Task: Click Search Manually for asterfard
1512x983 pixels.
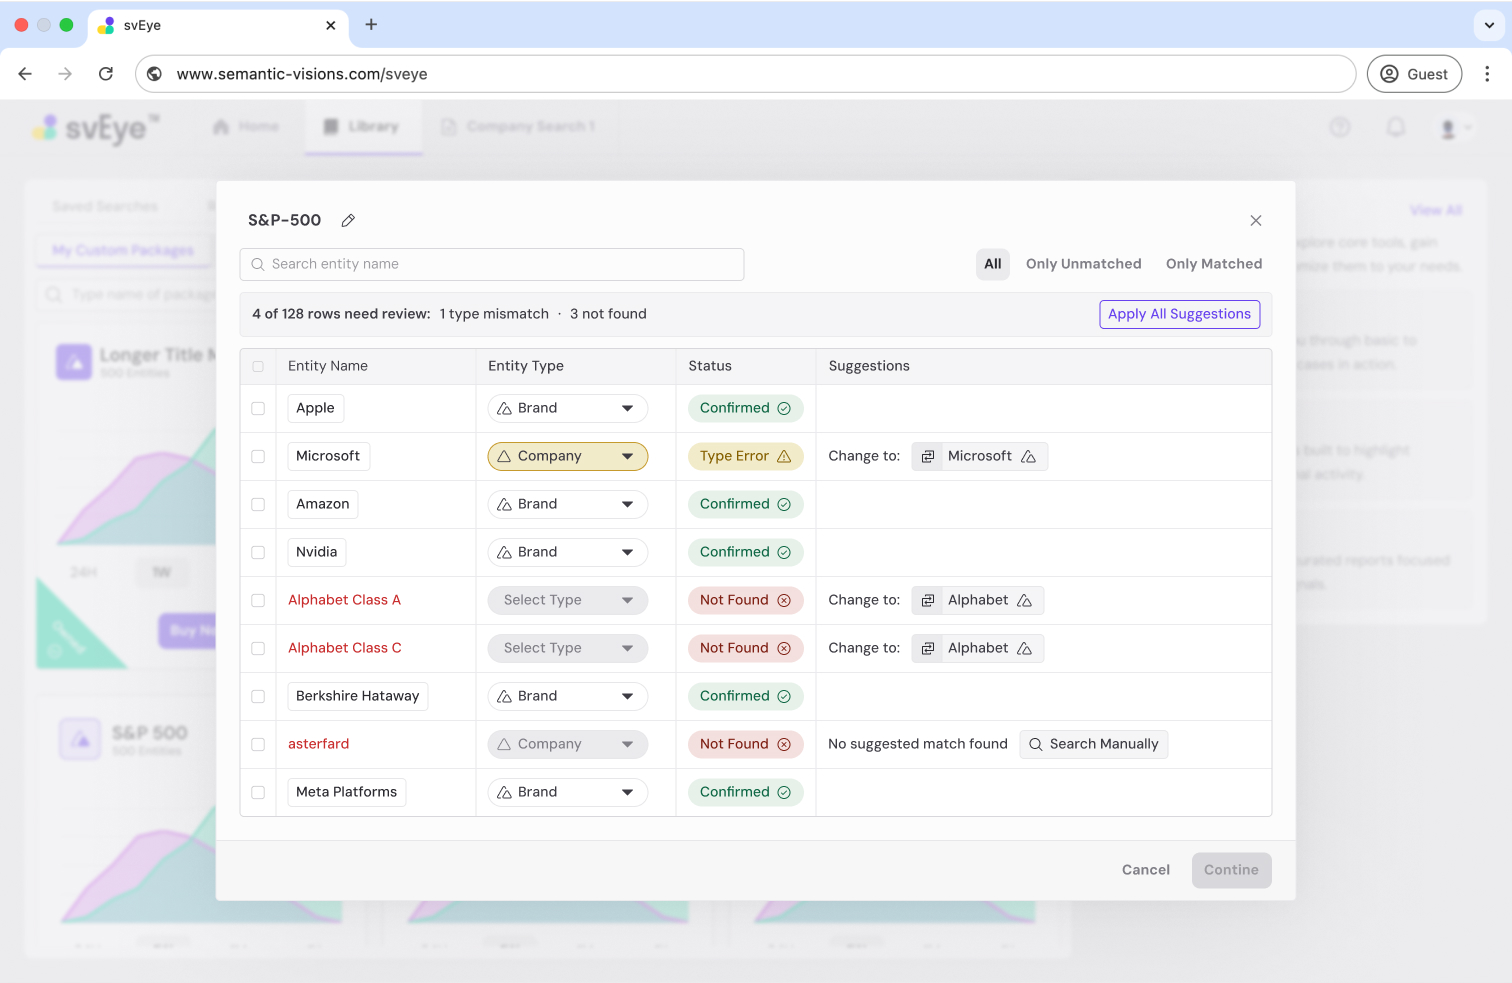Action: (x=1094, y=744)
